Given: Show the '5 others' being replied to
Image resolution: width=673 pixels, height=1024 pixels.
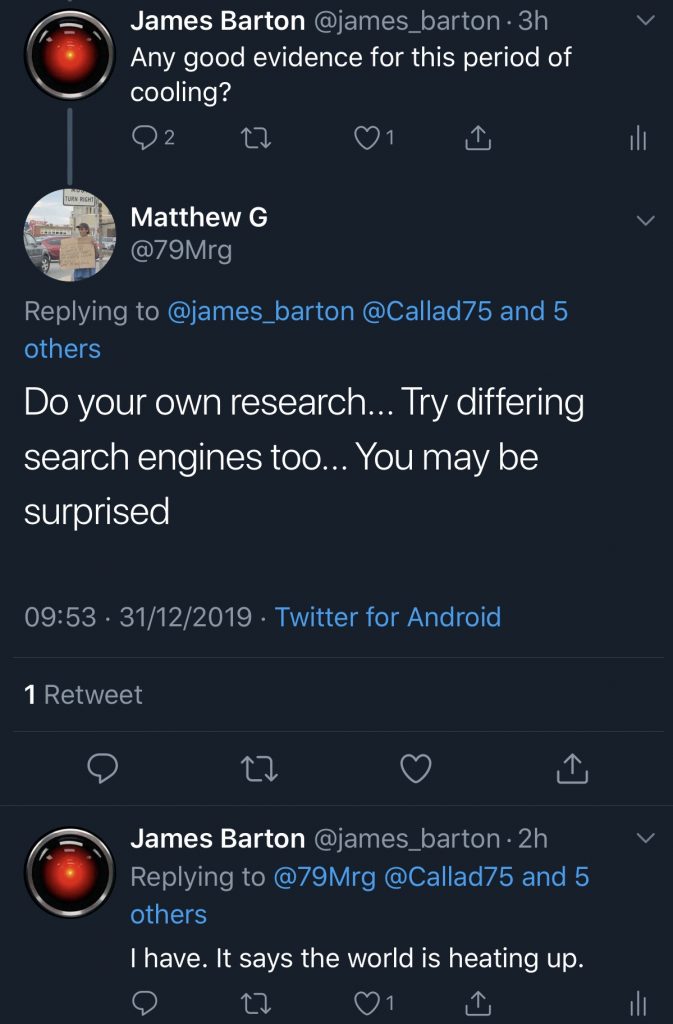Looking at the screenshot, I should (62, 348).
